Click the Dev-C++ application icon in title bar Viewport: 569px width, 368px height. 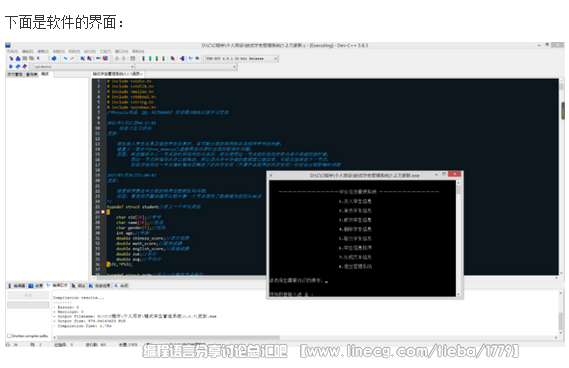[8, 45]
